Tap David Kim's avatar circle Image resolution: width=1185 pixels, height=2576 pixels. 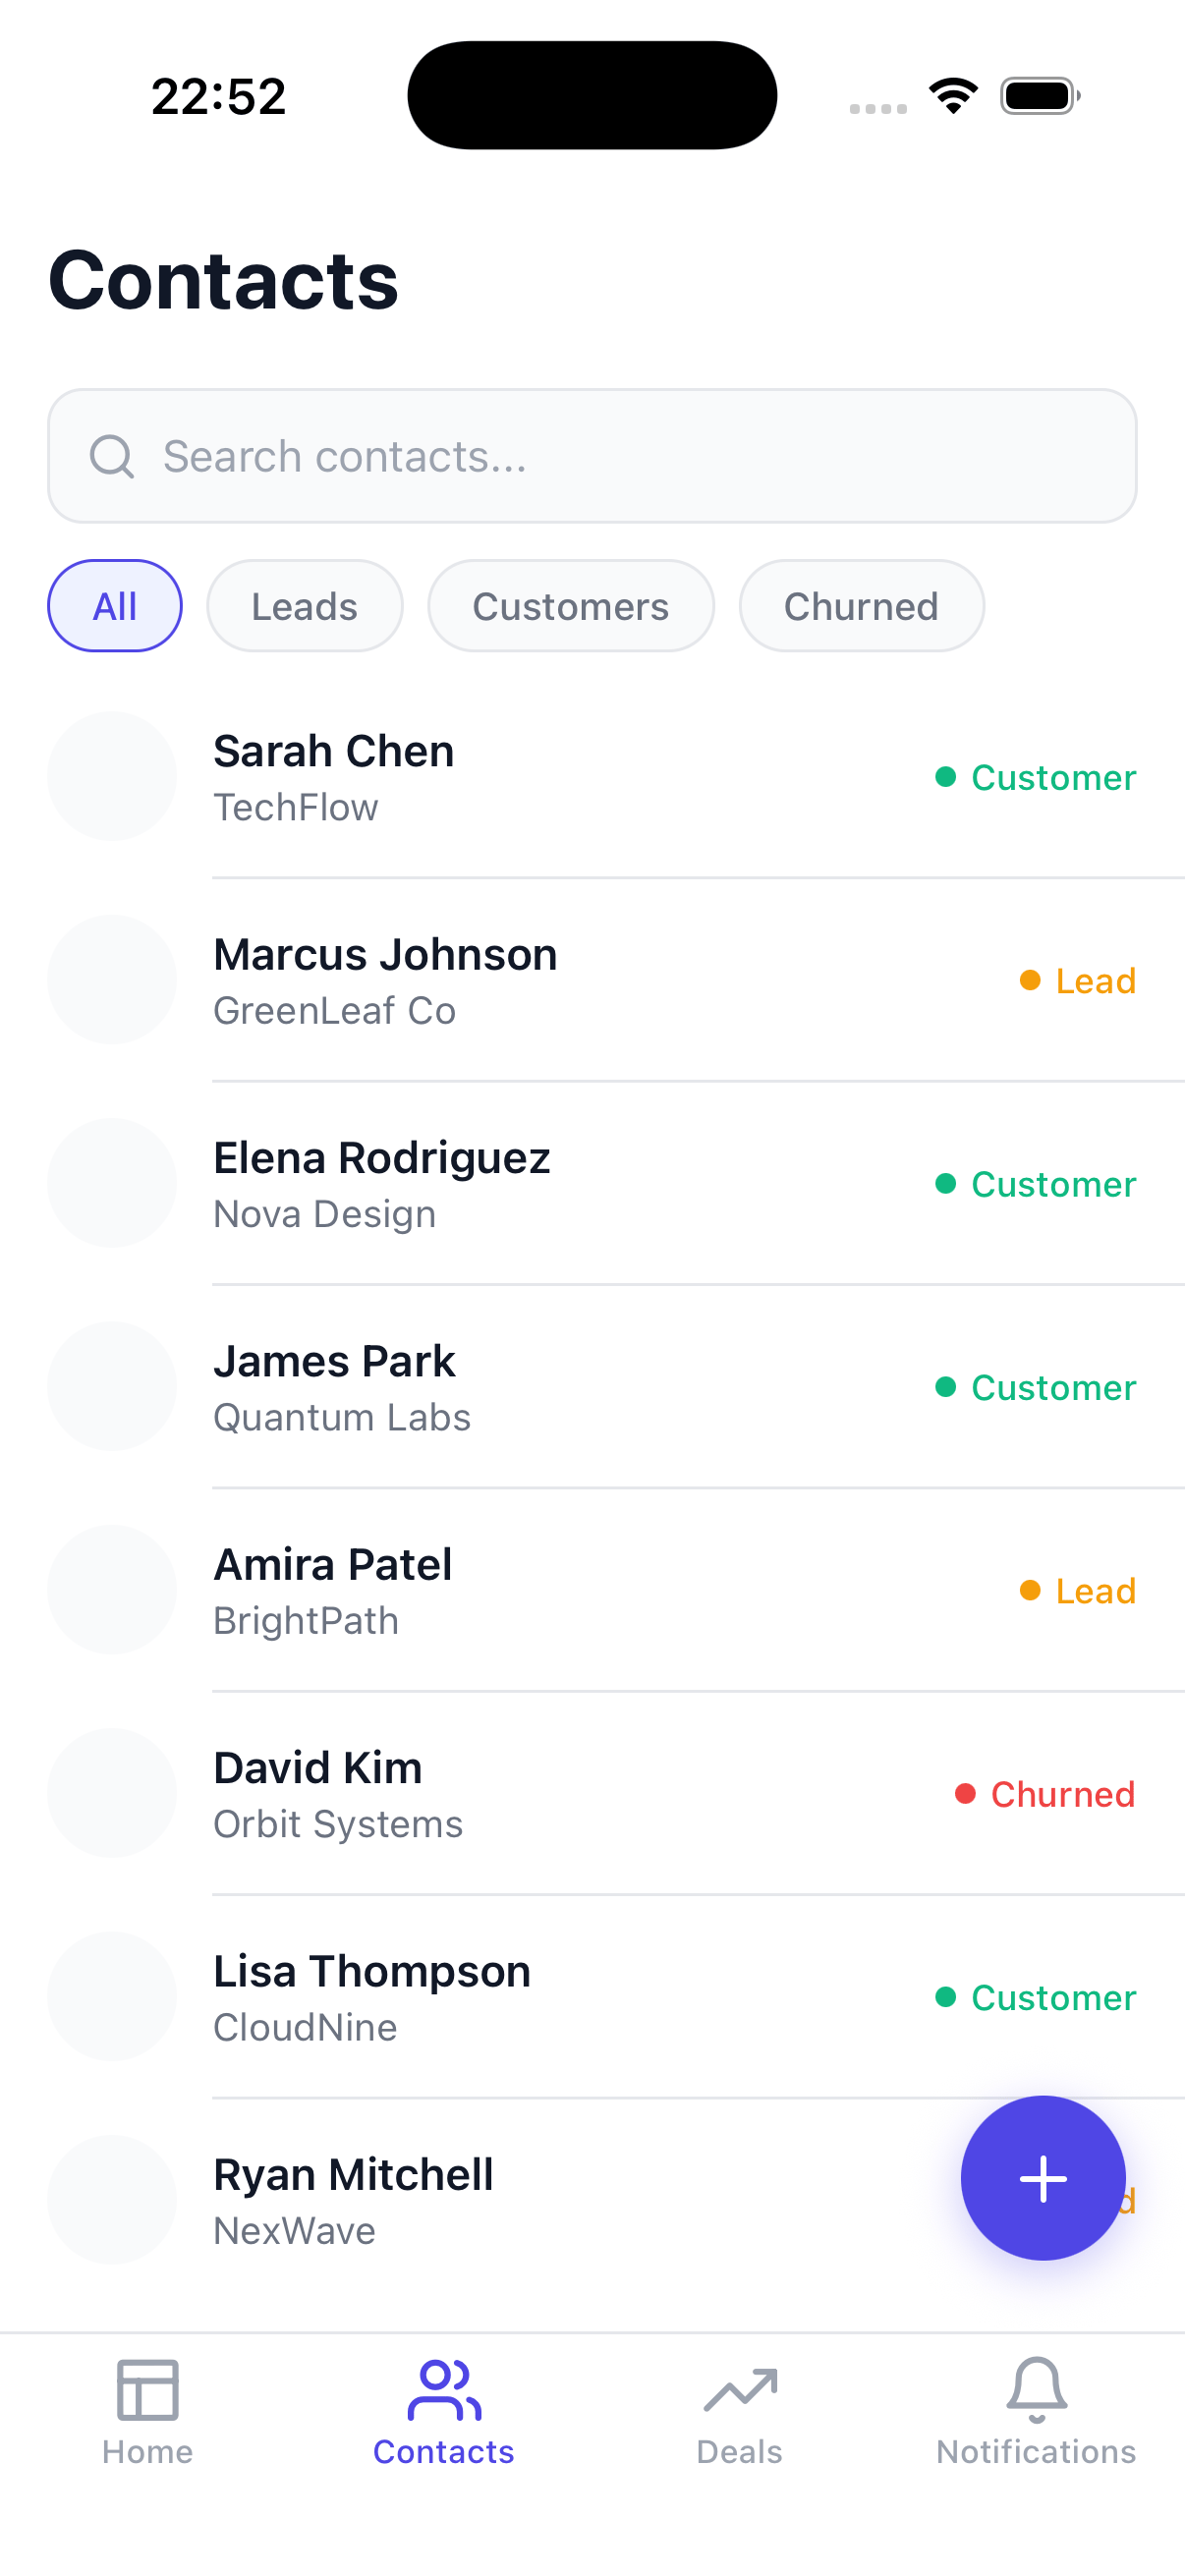[112, 1793]
